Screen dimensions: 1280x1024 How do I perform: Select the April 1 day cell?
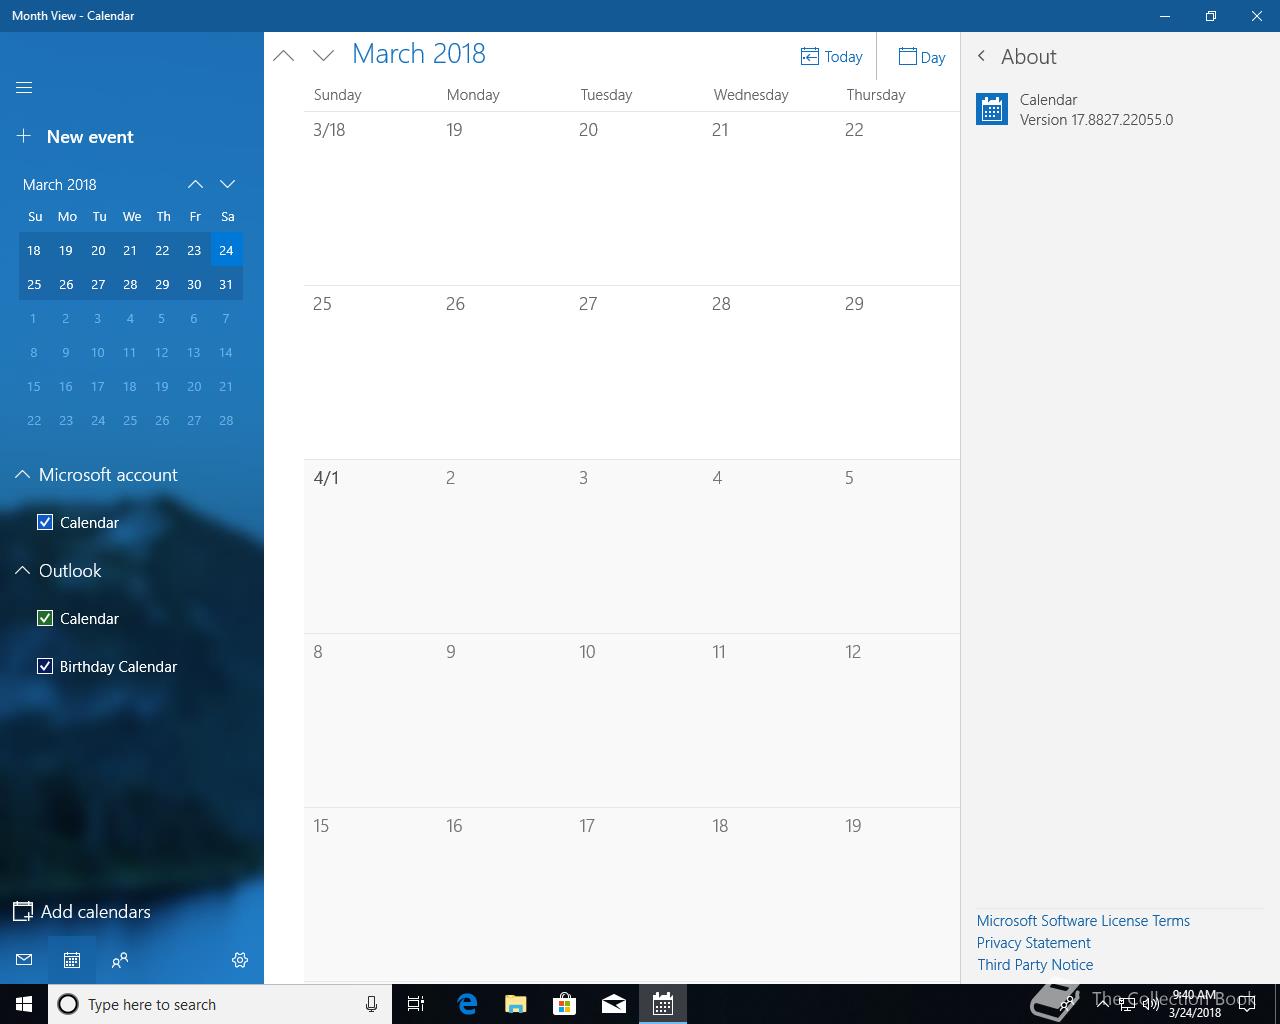tap(370, 546)
